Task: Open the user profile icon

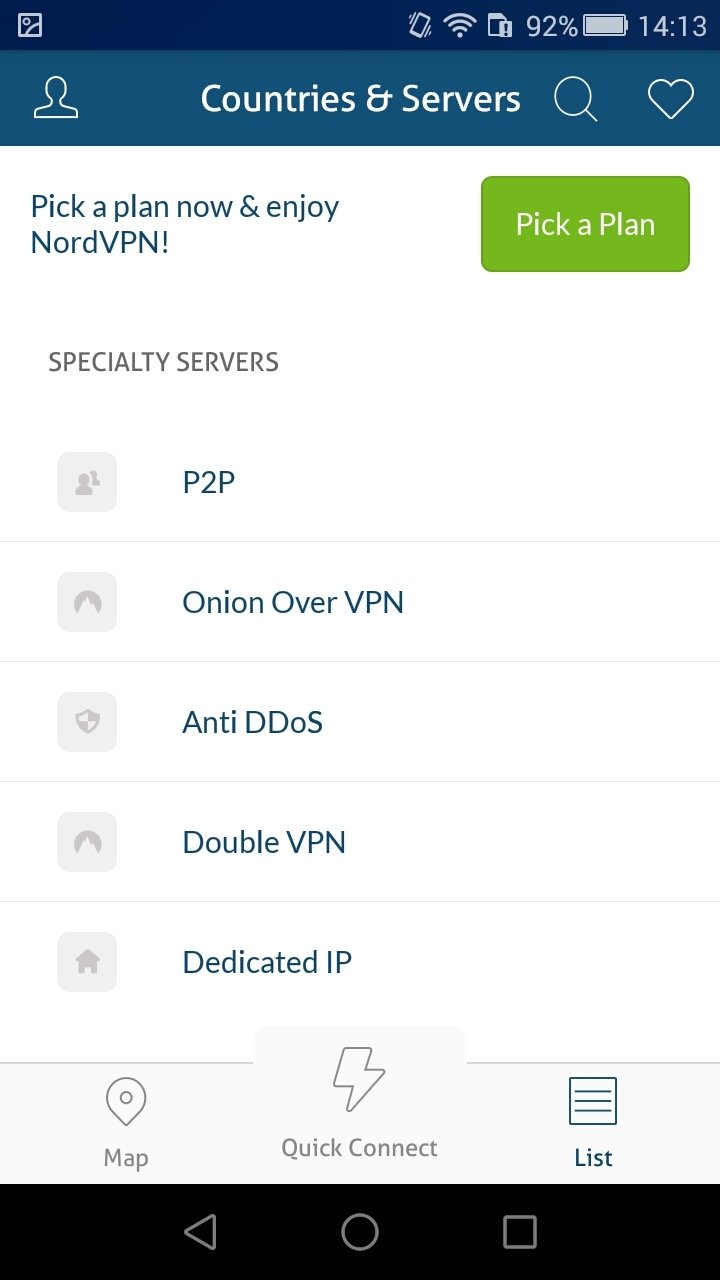Action: tap(56, 98)
